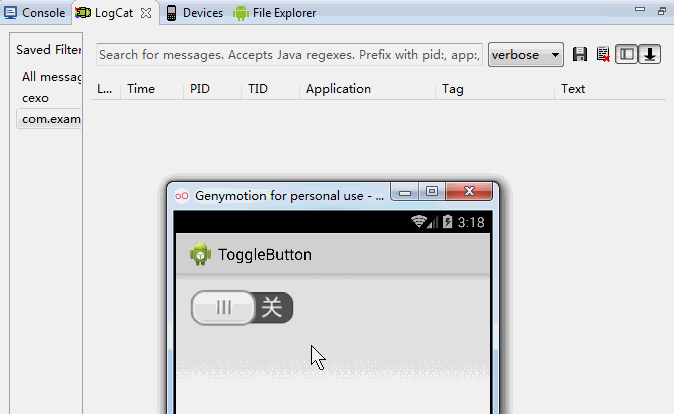Minimize the LogCat view panel
Screen dimensions: 674x414
[x=640, y=9]
